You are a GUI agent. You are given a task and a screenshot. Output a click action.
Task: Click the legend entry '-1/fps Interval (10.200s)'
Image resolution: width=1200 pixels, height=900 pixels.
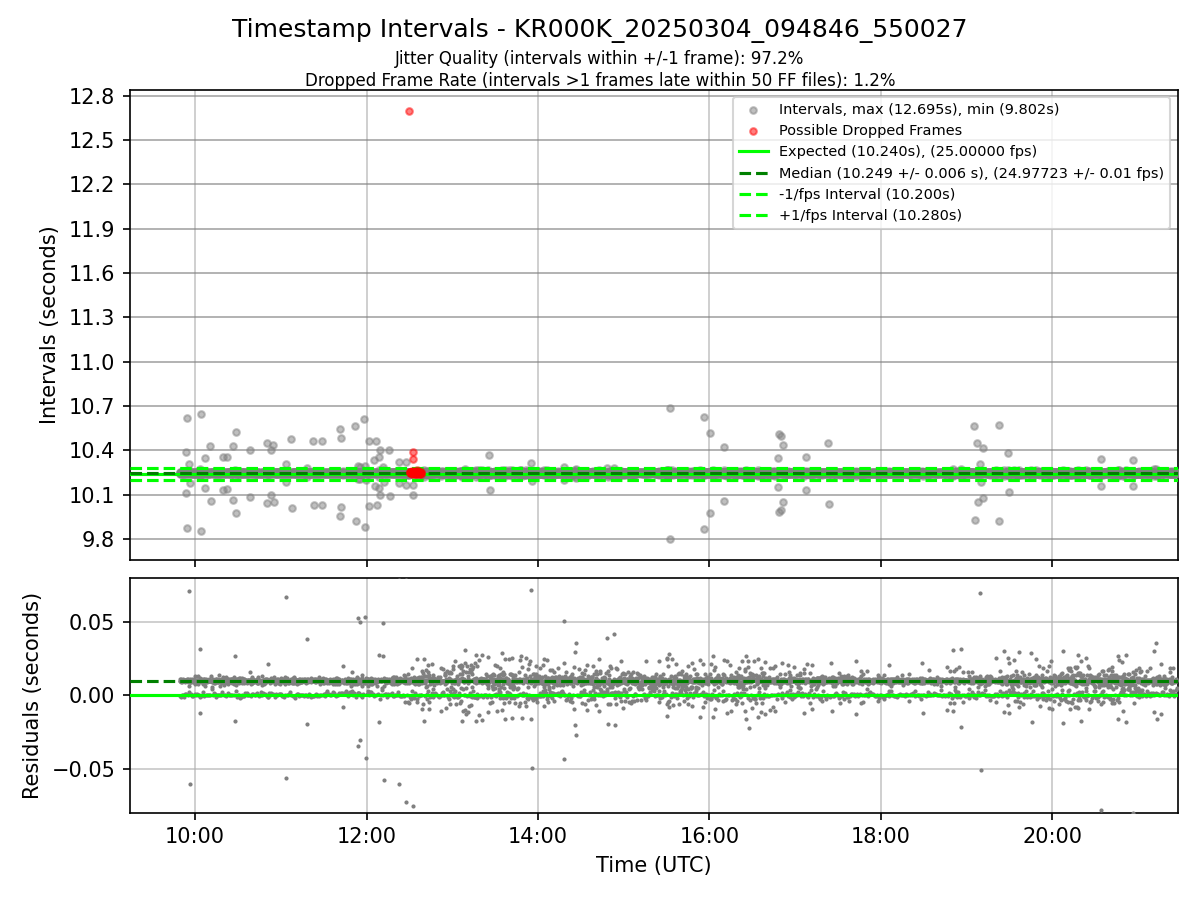point(866,193)
